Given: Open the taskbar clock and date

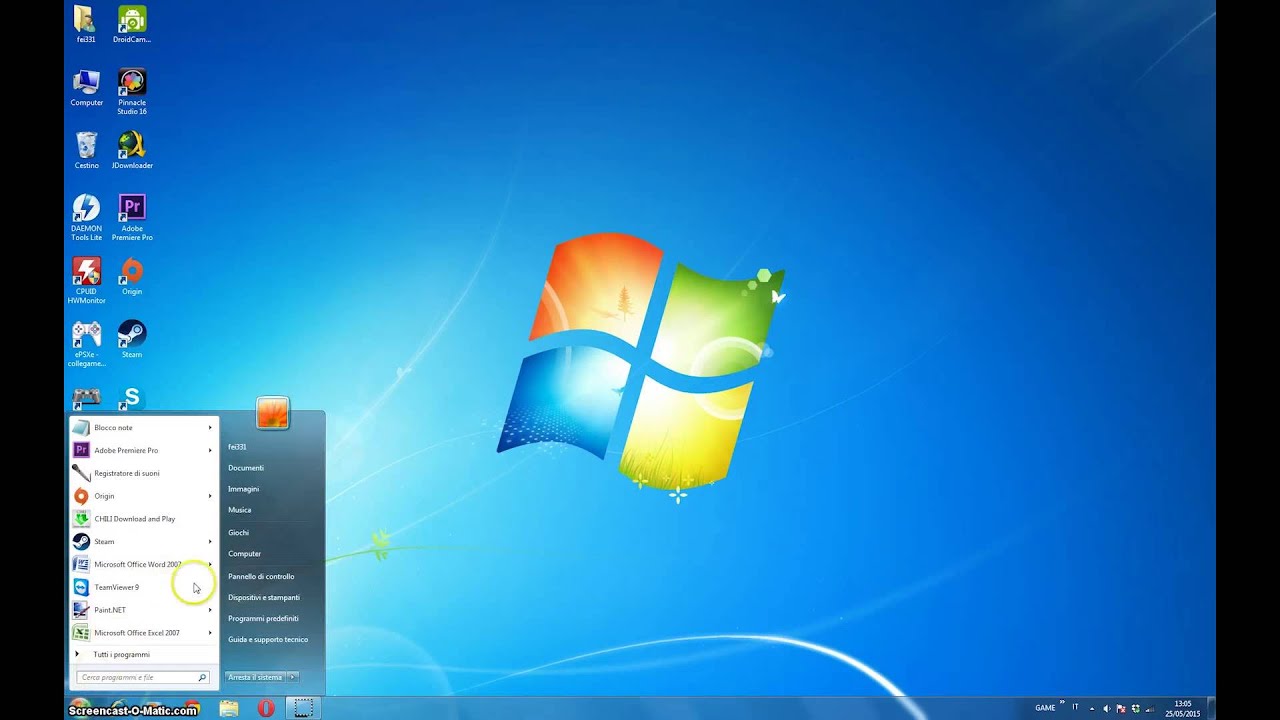Looking at the screenshot, I should point(1183,708).
